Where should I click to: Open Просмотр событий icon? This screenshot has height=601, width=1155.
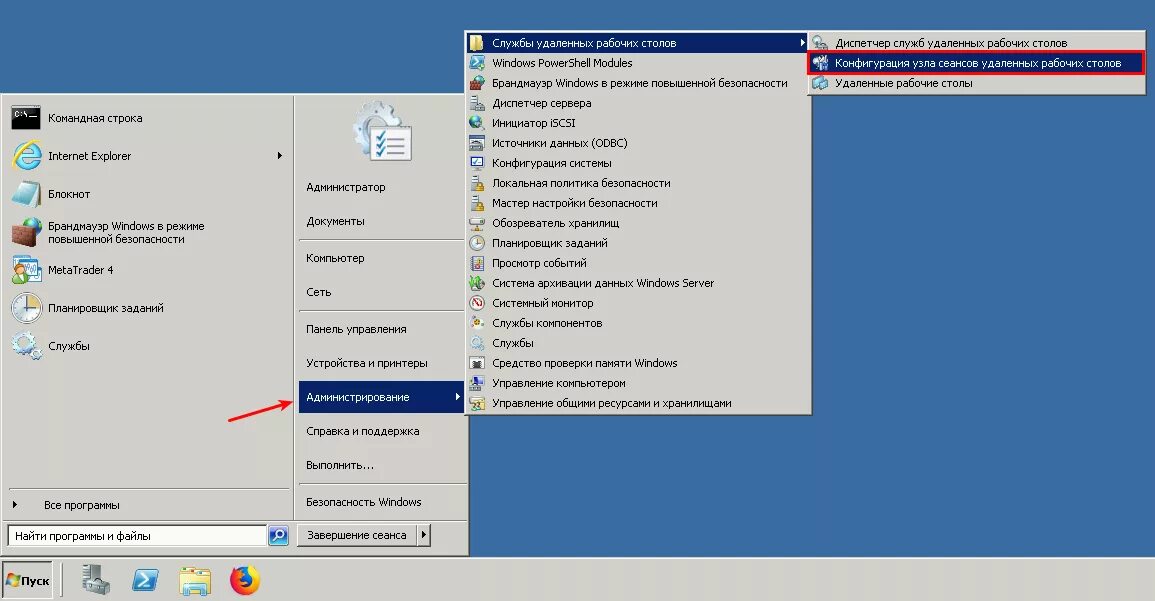477,263
